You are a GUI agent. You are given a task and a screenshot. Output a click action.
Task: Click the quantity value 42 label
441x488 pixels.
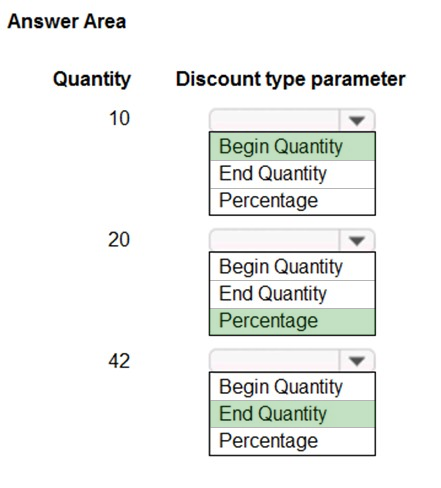119,361
